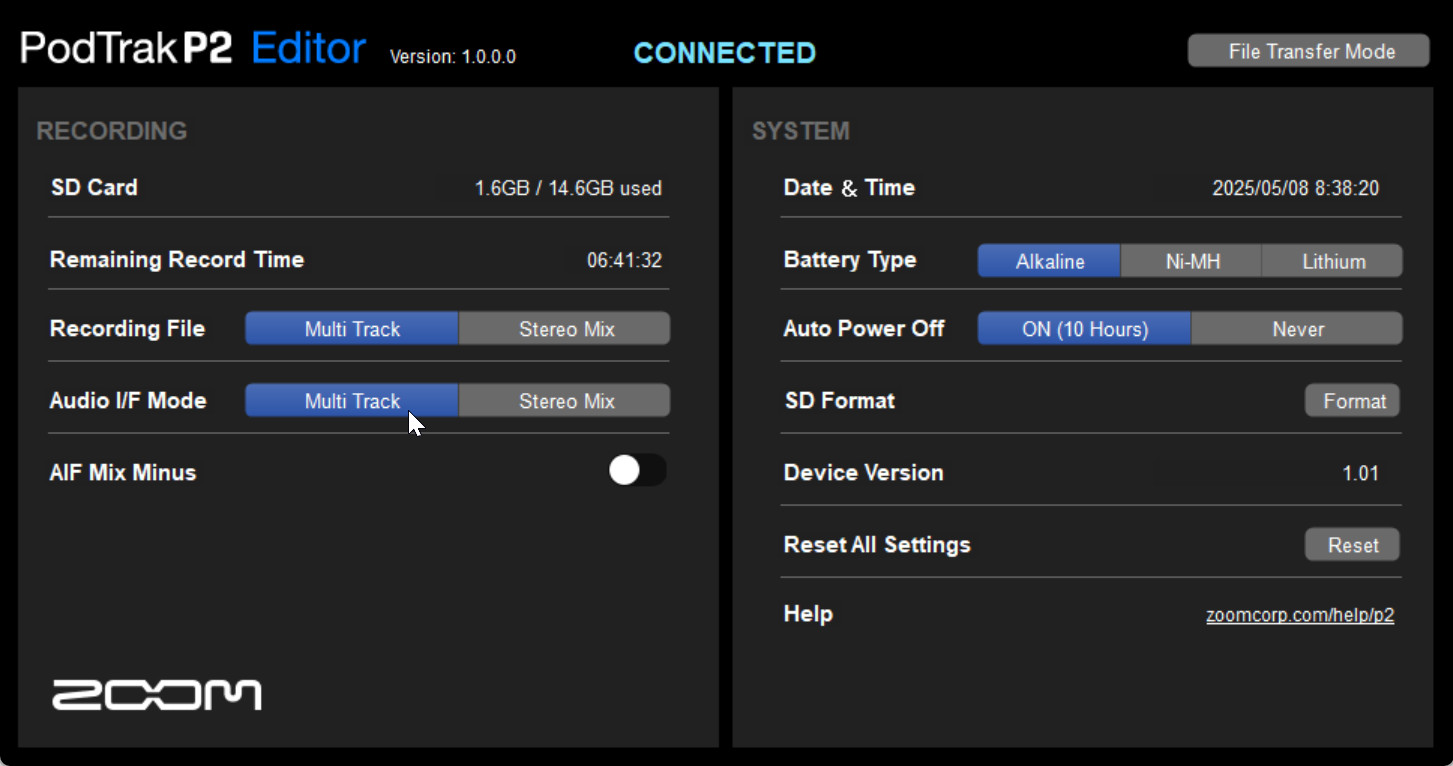Open the zoomcorp.com/help/p2 link
Viewport: 1453px width, 766px height.
pyautogui.click(x=1300, y=615)
